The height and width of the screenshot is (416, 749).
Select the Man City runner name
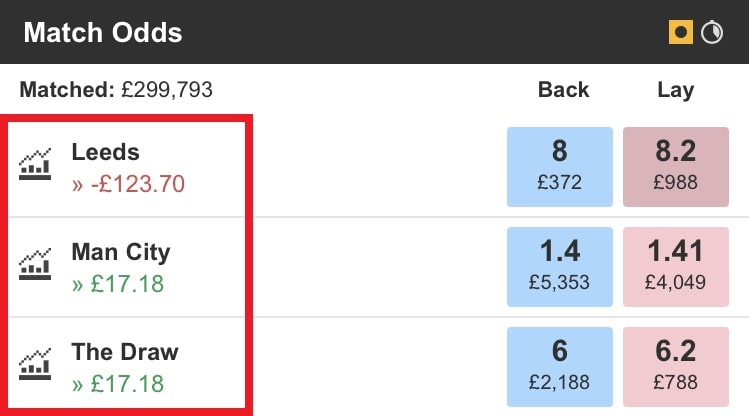click(x=121, y=252)
